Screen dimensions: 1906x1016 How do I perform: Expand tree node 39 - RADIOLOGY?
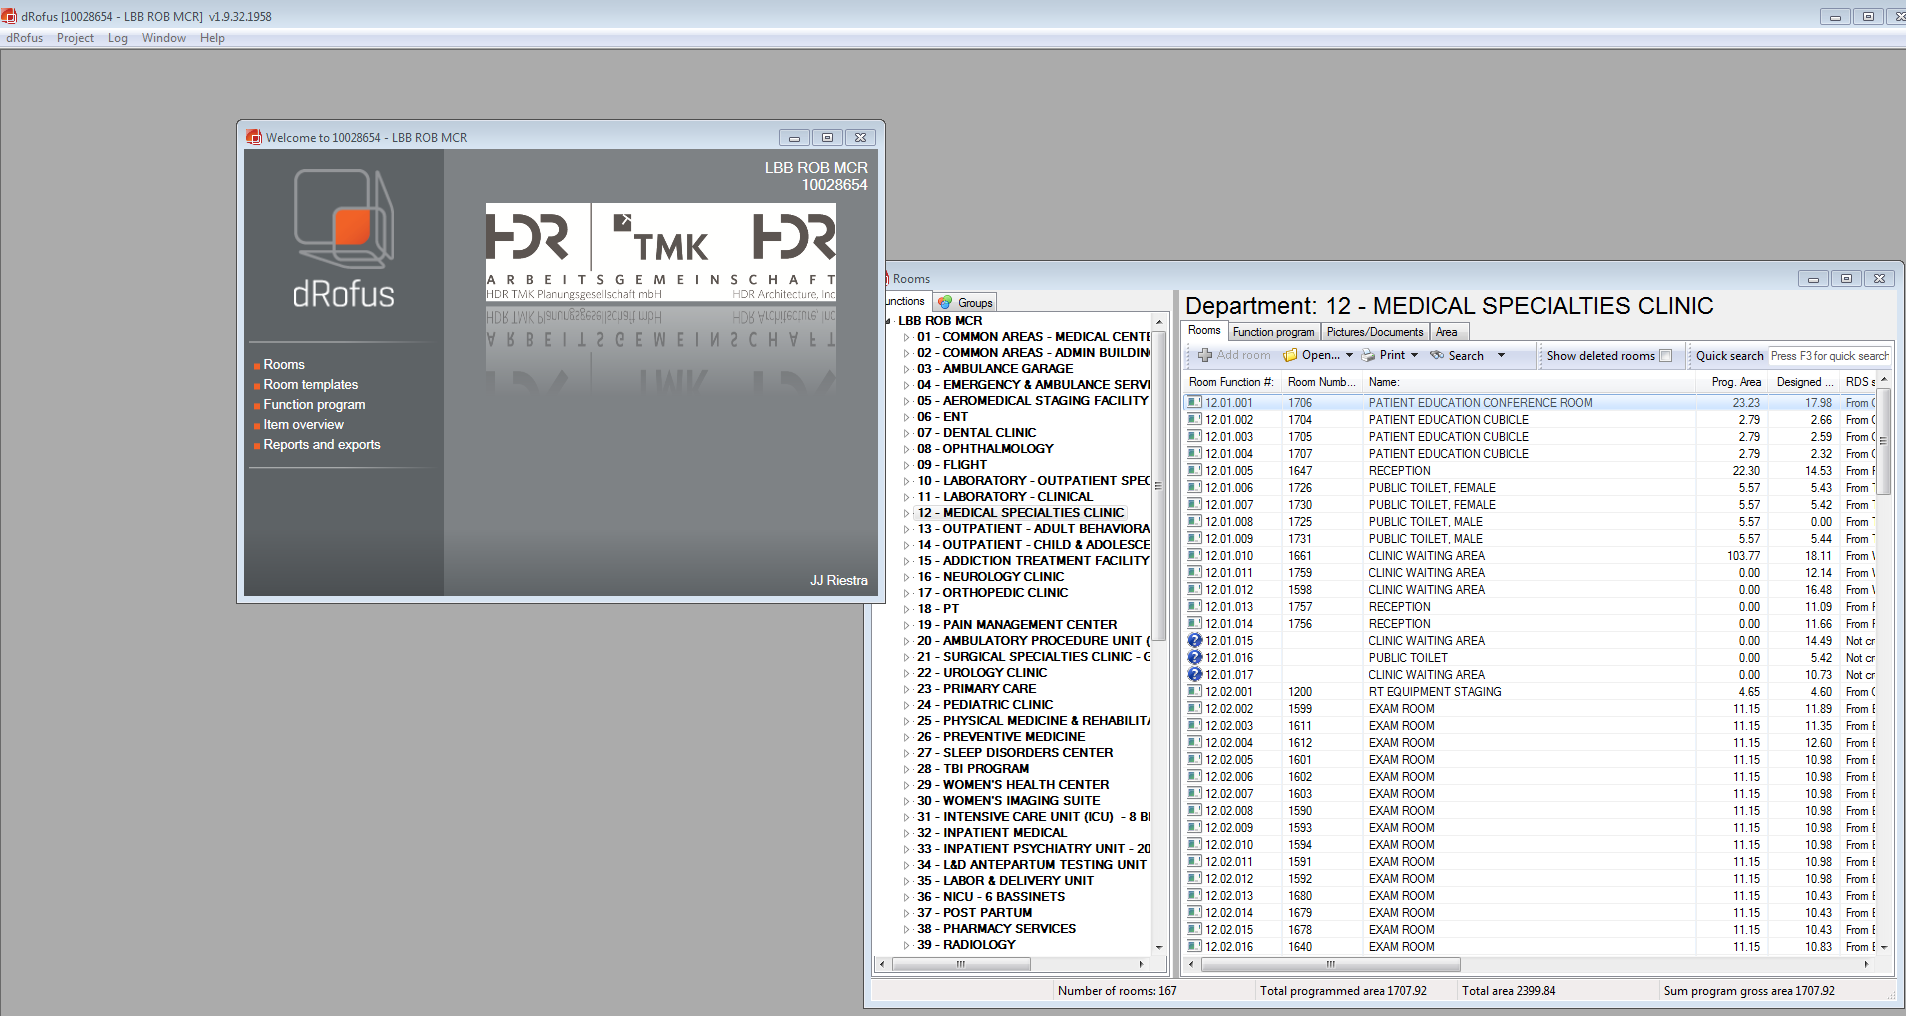[907, 945]
